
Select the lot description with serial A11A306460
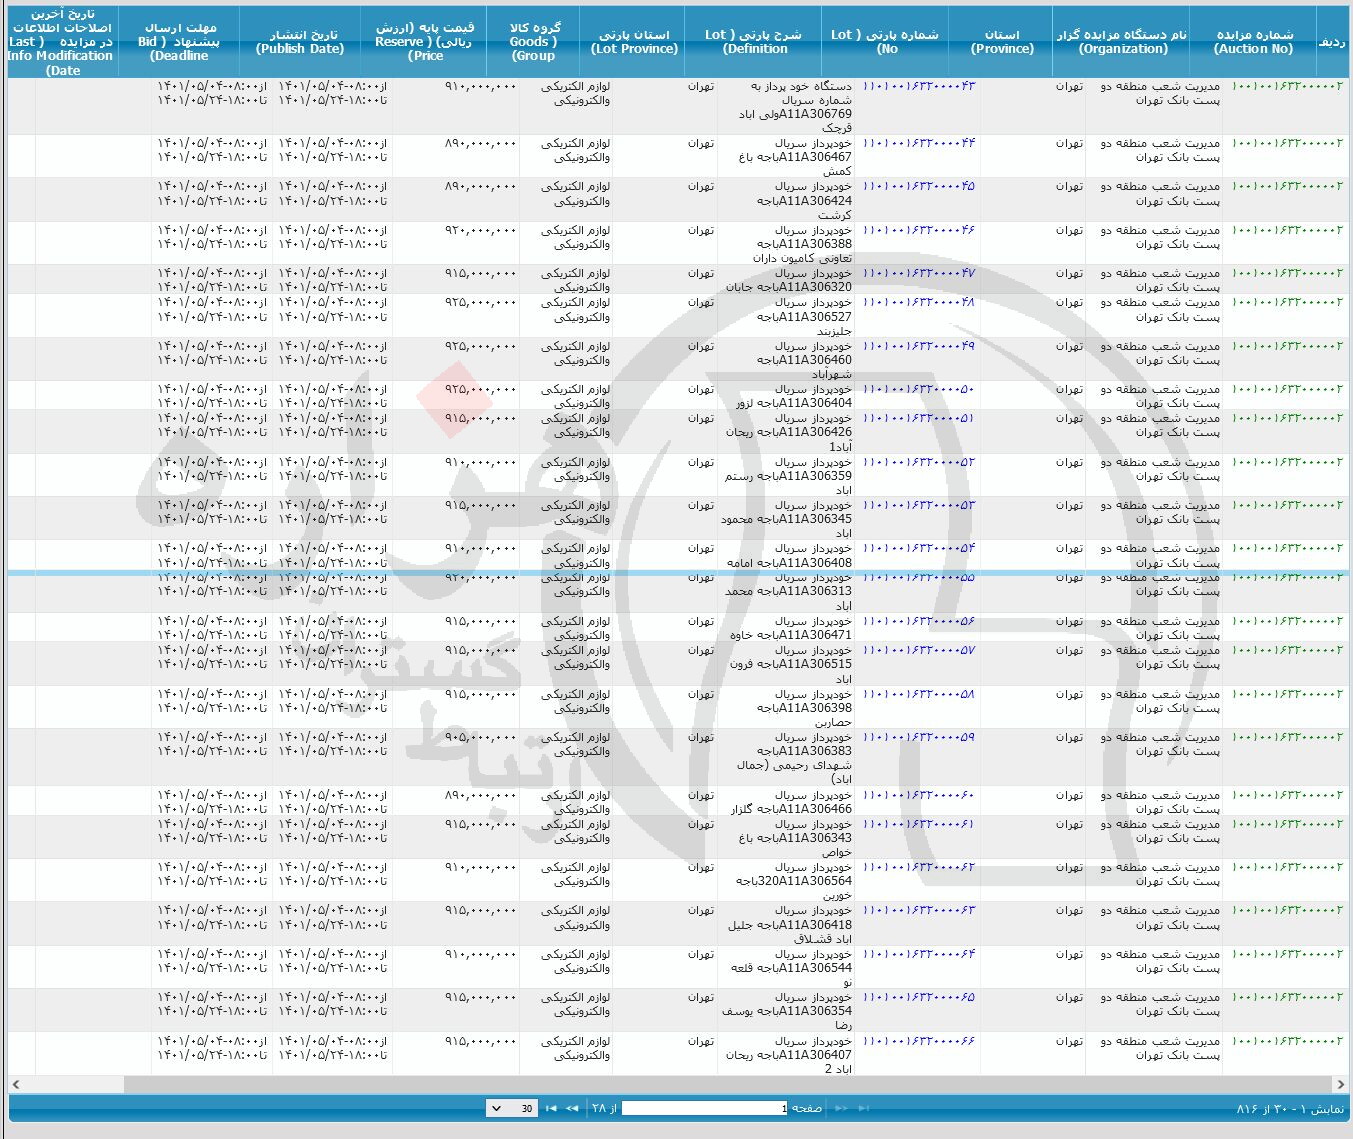coord(803,361)
